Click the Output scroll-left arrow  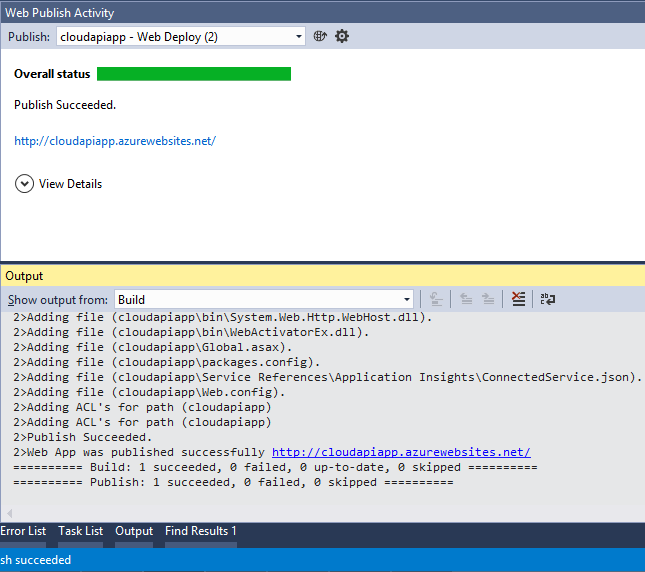tap(9, 513)
